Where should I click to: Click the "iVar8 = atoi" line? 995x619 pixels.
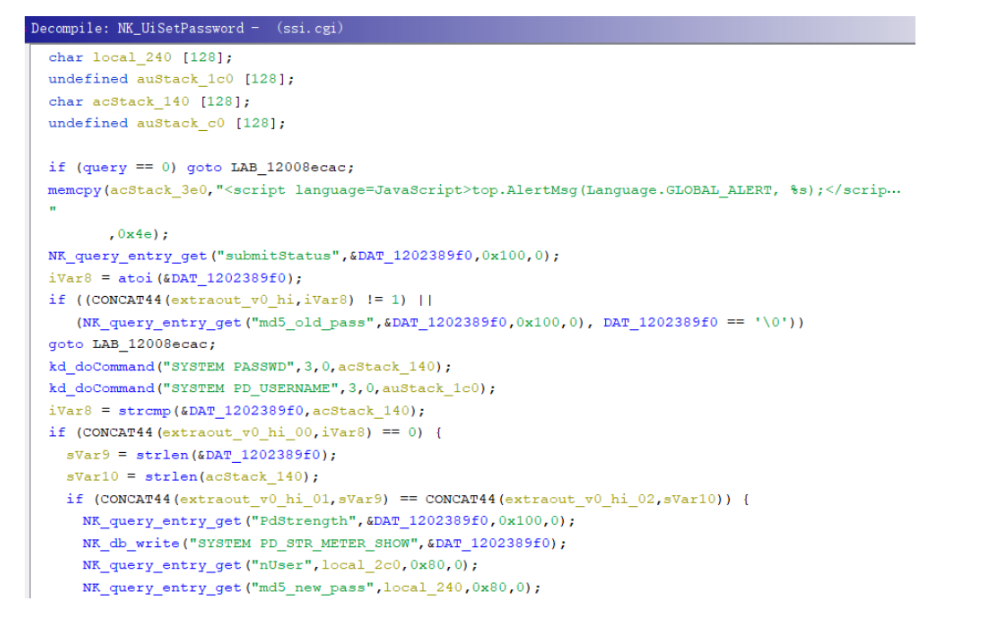pos(175,278)
